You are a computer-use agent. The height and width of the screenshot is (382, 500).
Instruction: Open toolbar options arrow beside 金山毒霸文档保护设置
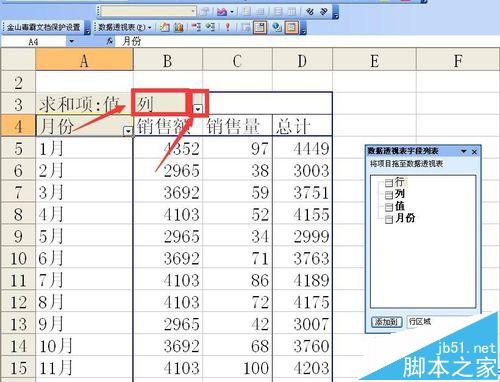87,28
